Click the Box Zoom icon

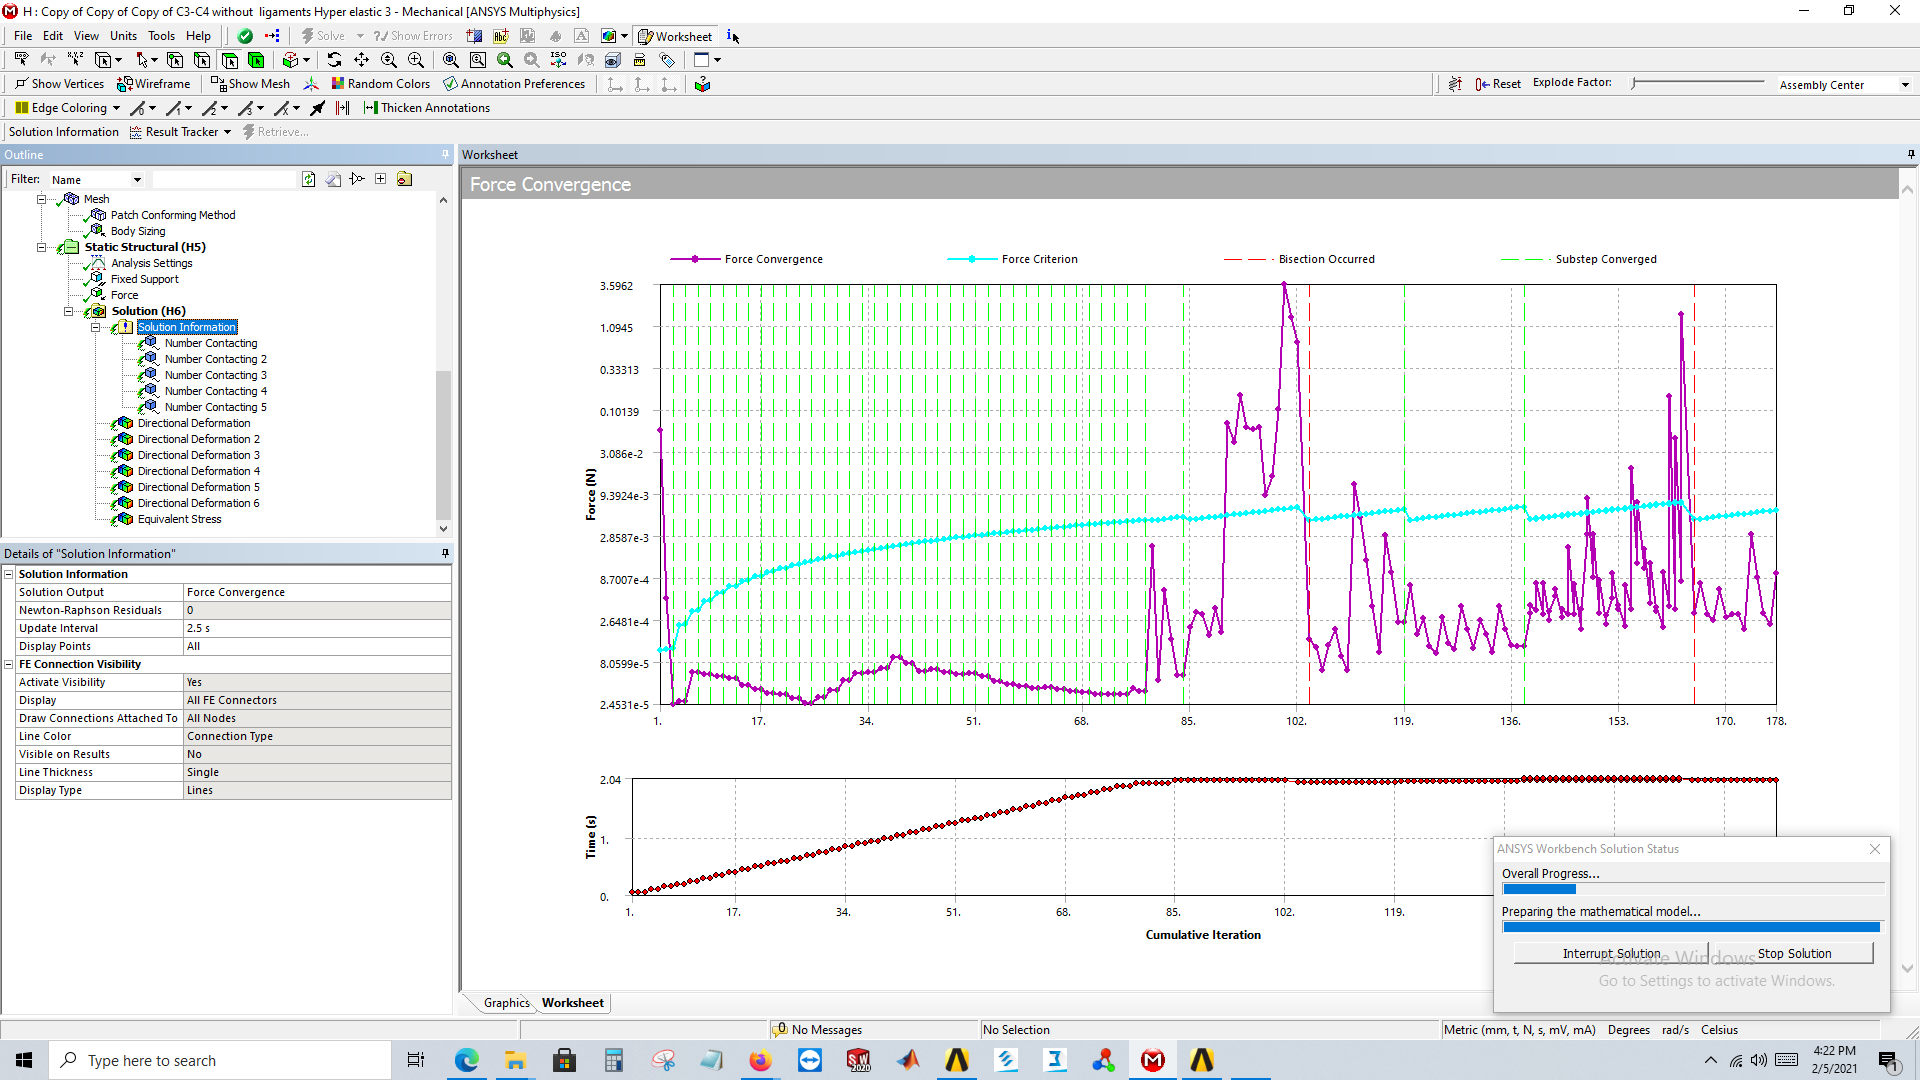coord(416,60)
